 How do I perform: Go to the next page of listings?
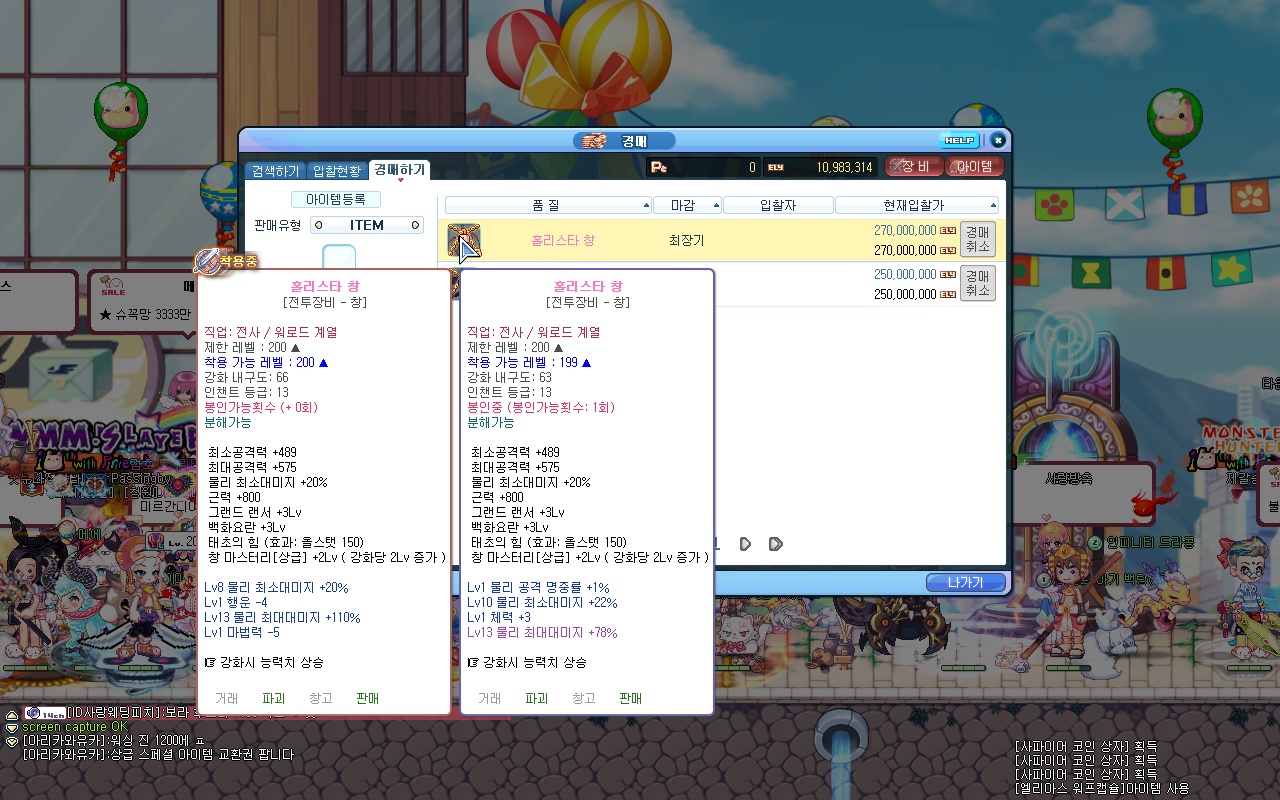point(745,544)
